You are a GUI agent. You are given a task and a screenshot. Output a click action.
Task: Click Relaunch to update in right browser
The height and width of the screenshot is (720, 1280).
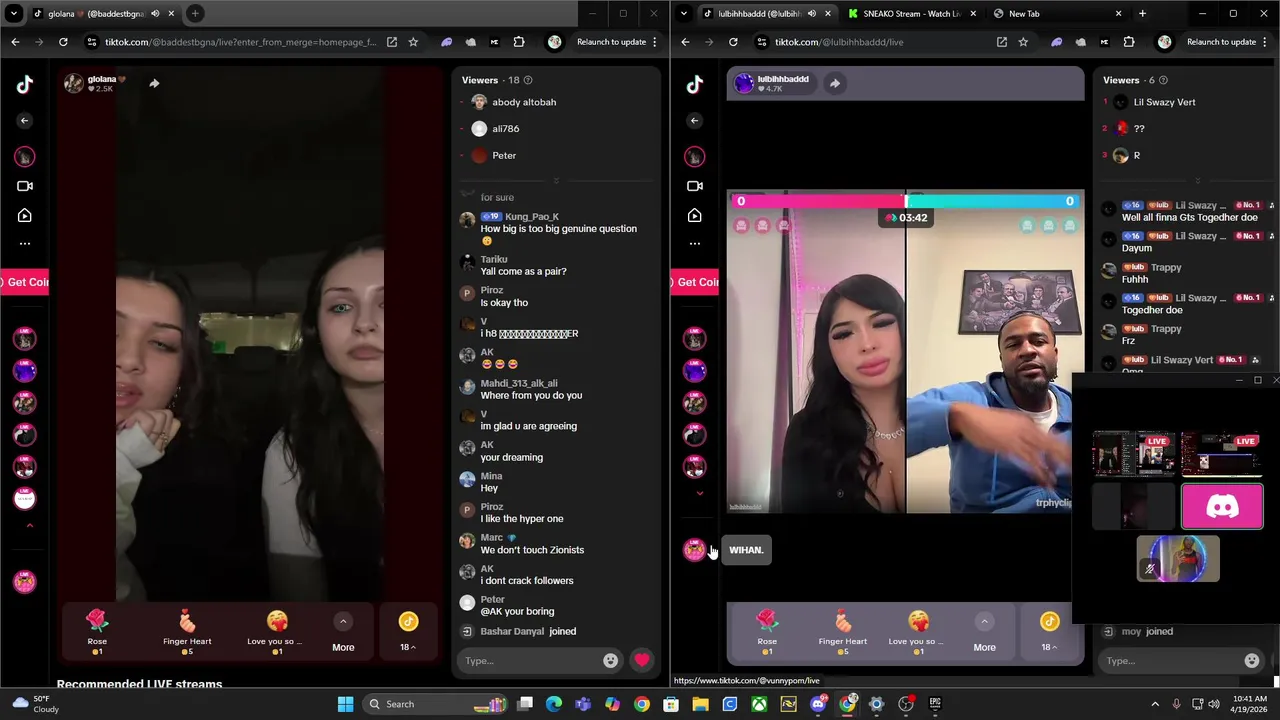(x=1221, y=42)
